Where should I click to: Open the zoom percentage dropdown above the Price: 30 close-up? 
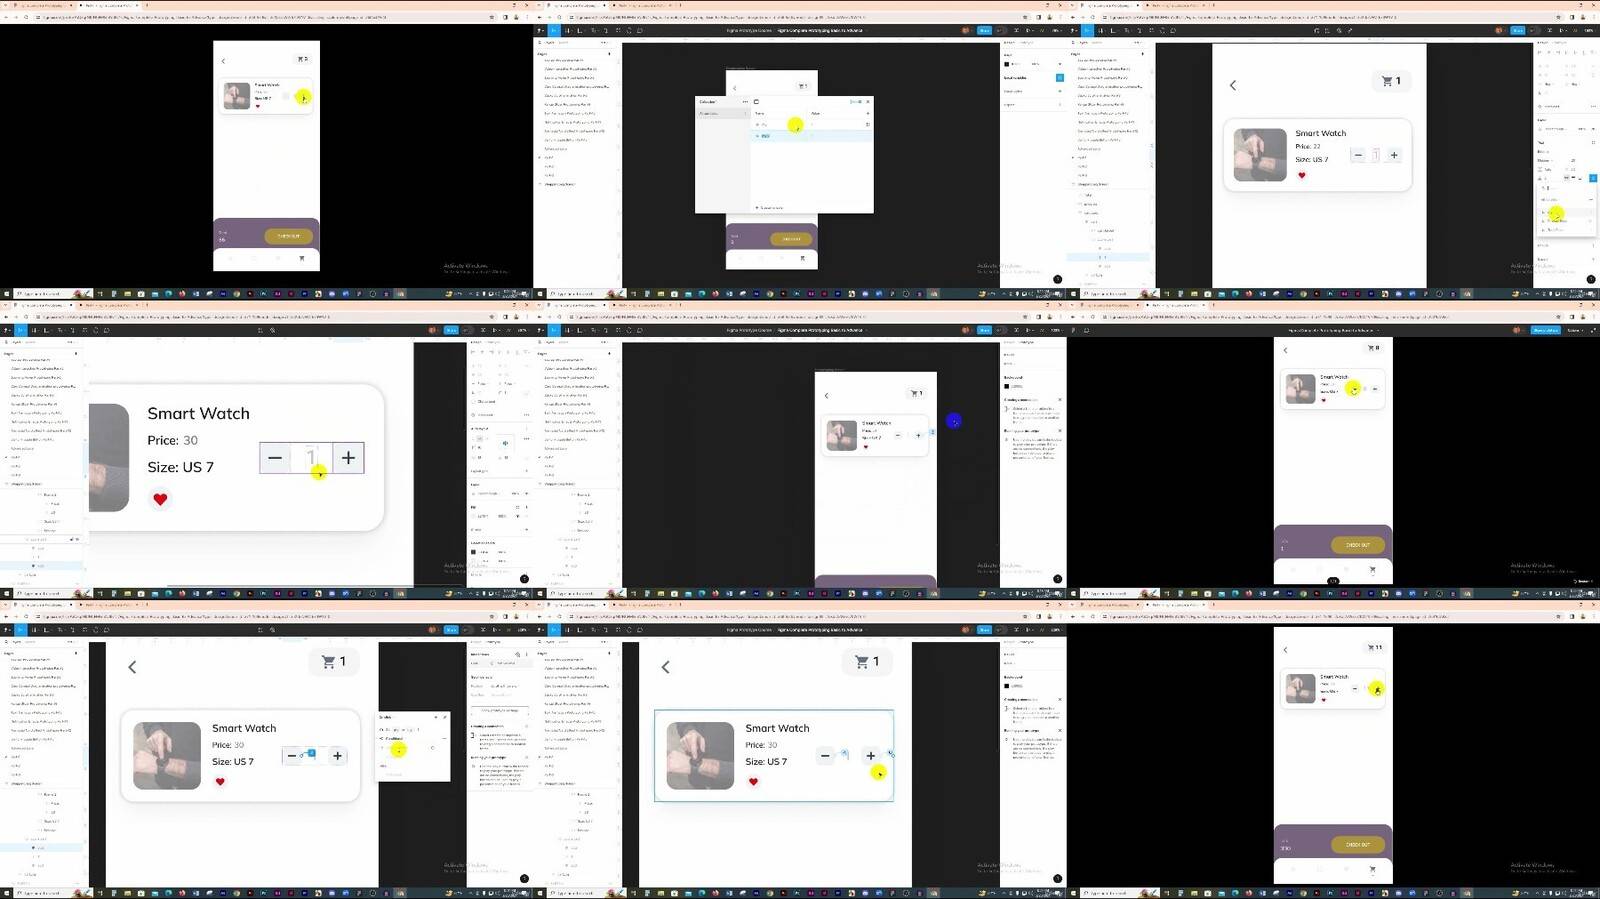click(523, 330)
